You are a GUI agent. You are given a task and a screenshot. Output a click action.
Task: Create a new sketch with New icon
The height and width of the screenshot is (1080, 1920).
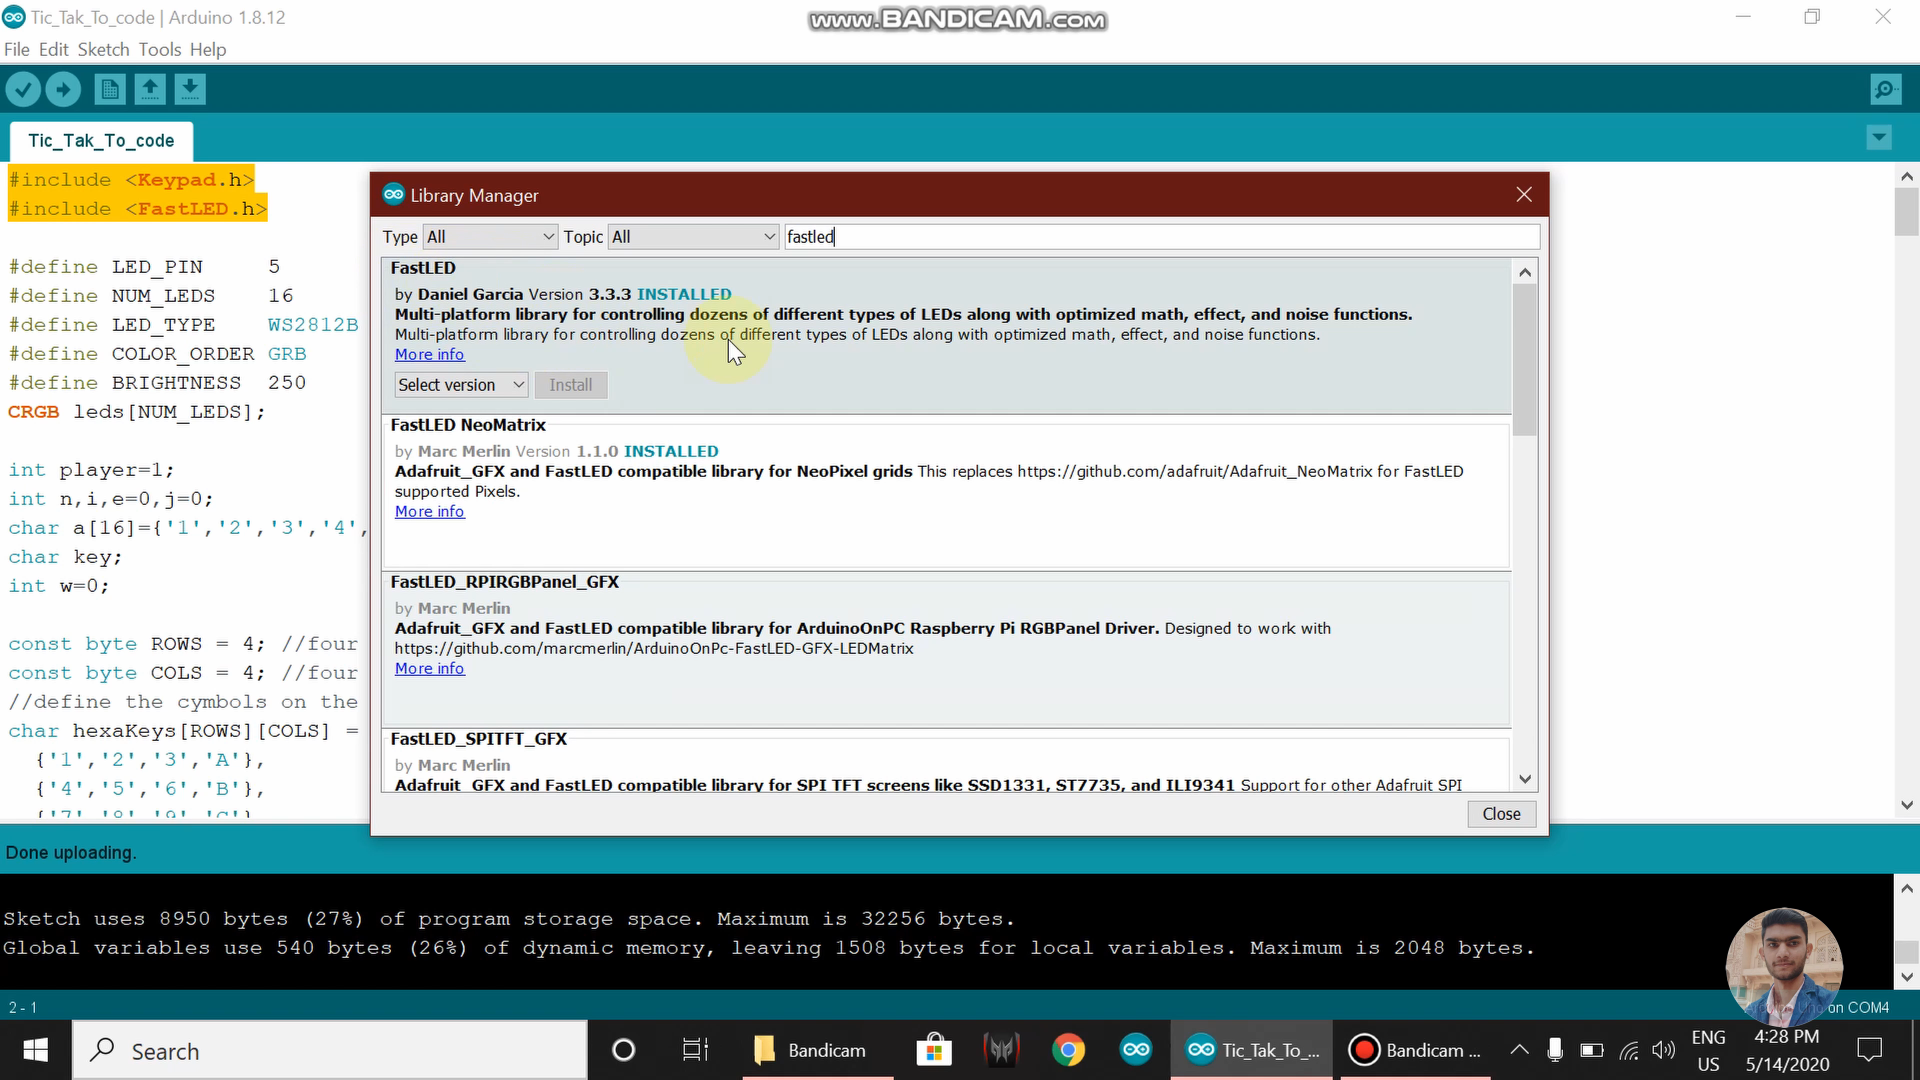[110, 90]
